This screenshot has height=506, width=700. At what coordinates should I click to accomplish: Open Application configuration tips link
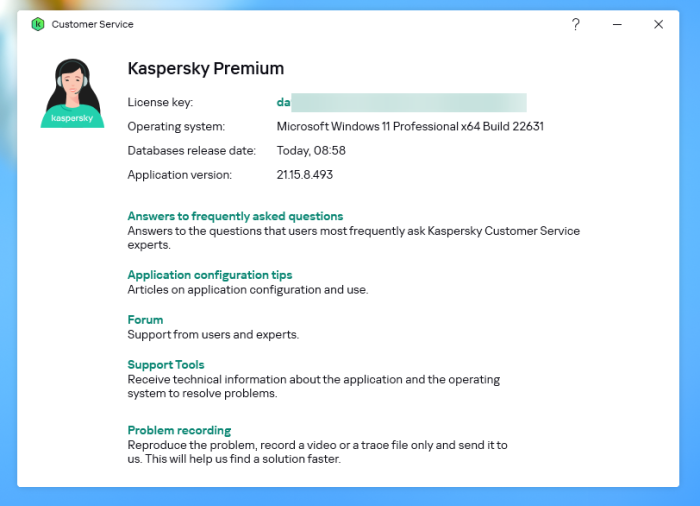pyautogui.click(x=209, y=275)
